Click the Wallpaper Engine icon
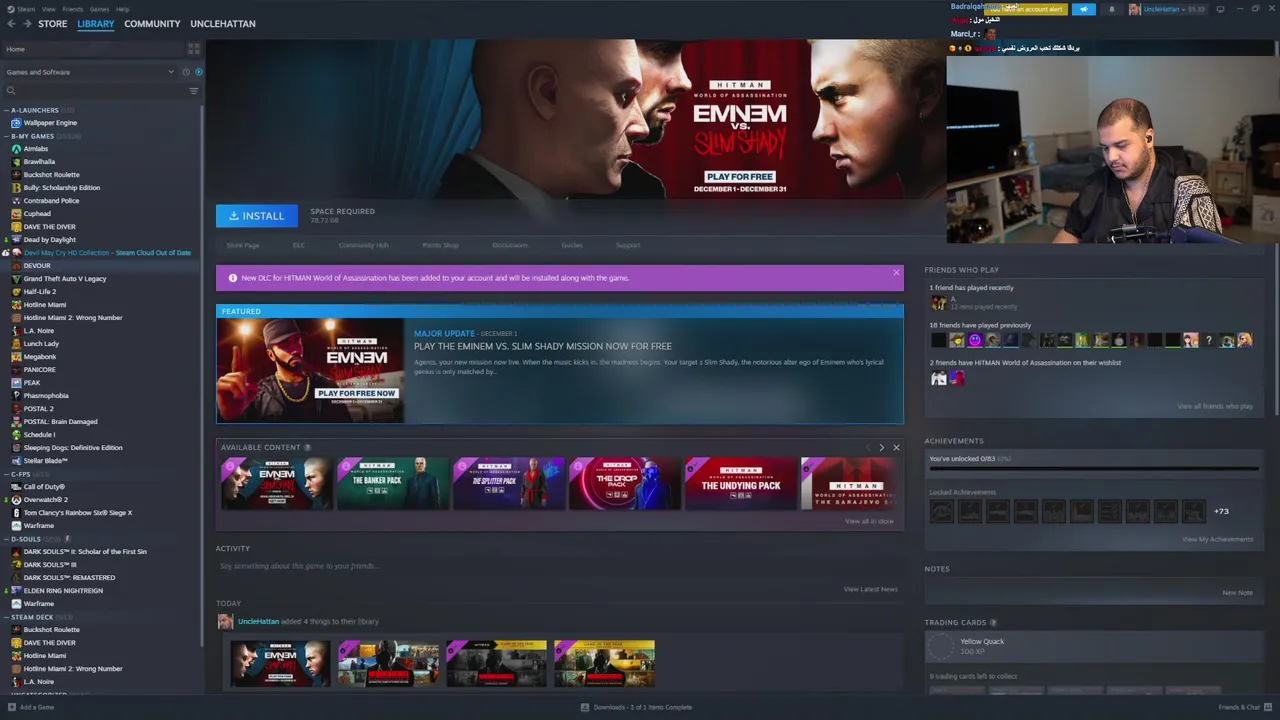 (x=16, y=123)
